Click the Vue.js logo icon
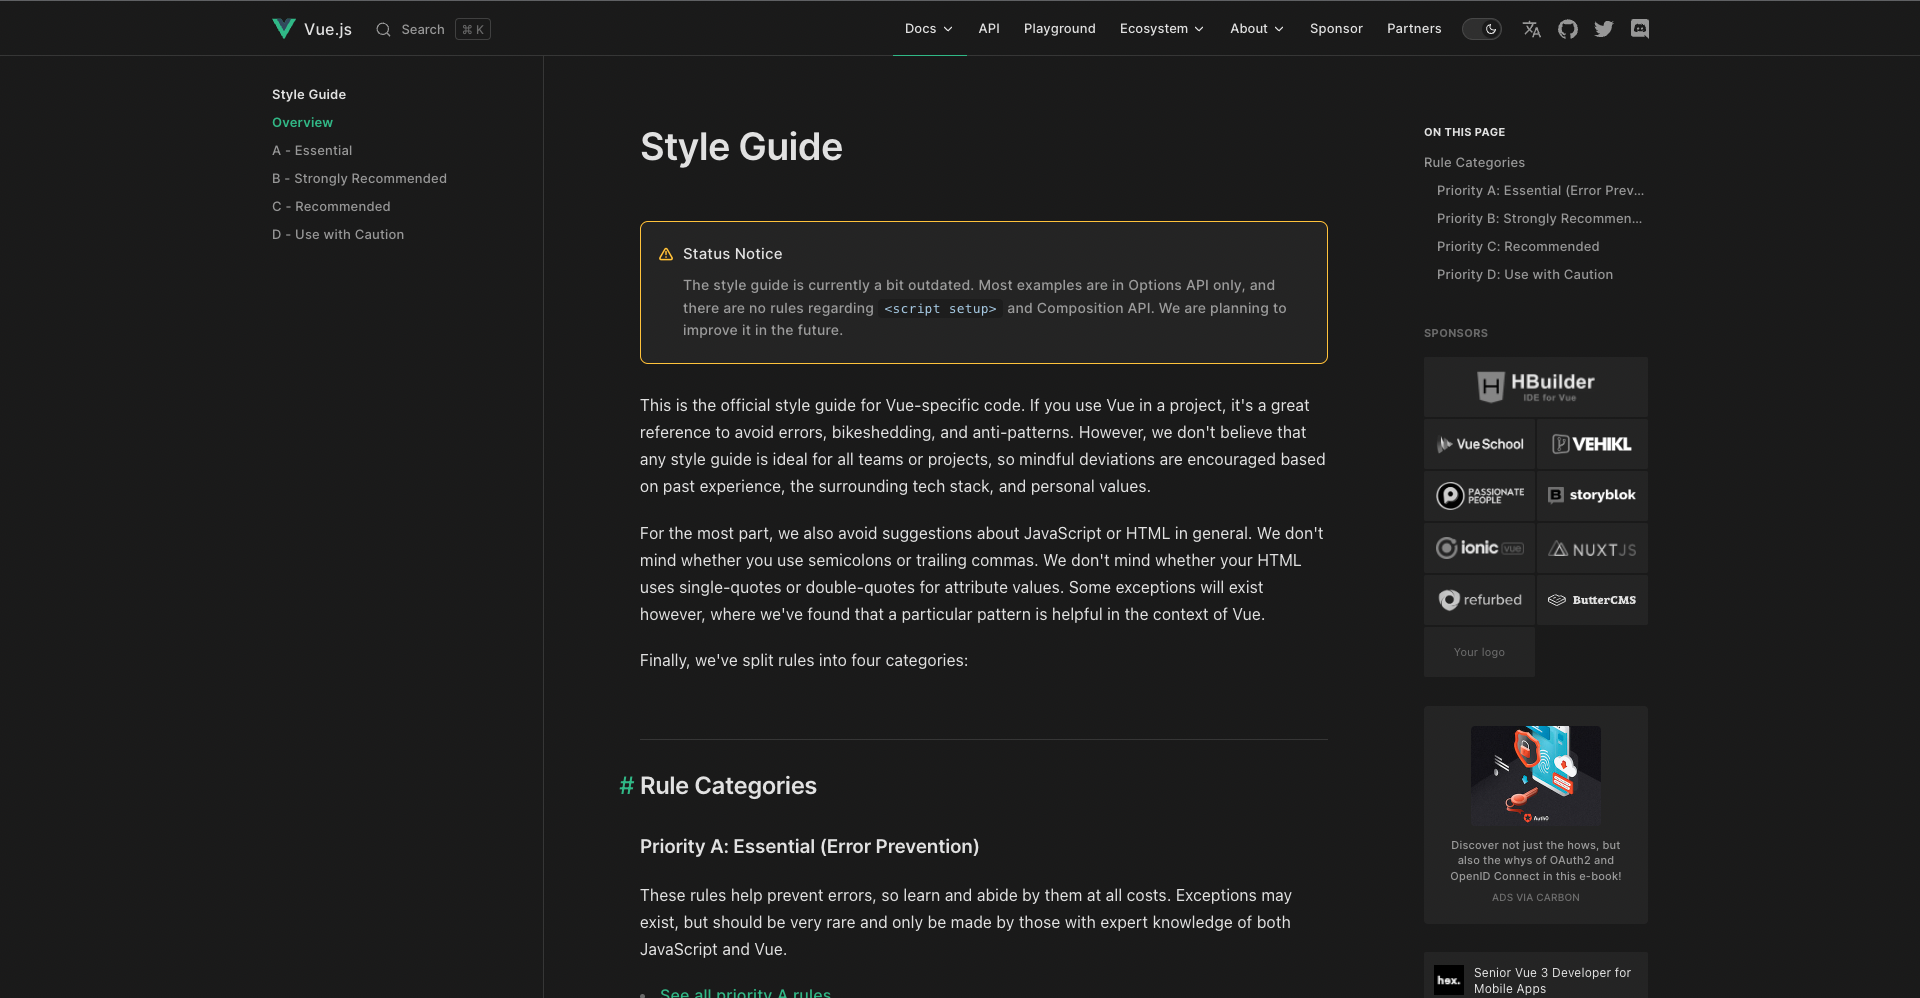This screenshot has height=998, width=1920. click(284, 29)
